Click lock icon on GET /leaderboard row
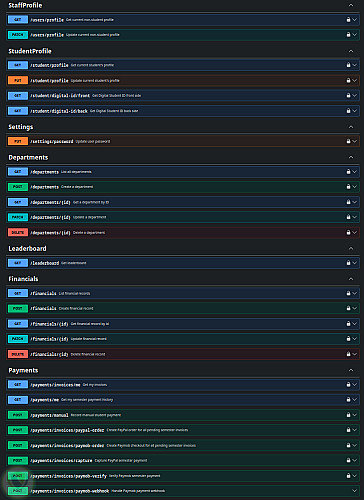 (x=348, y=263)
